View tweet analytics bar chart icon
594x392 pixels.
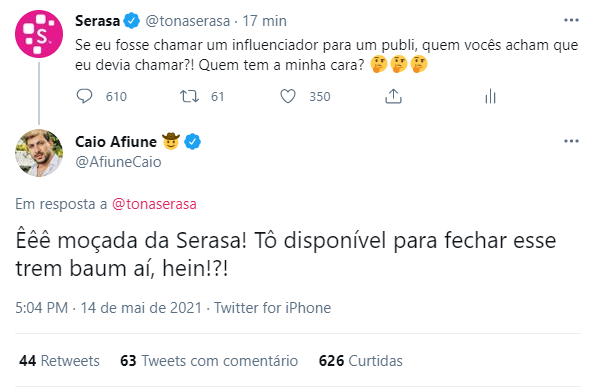(x=490, y=97)
